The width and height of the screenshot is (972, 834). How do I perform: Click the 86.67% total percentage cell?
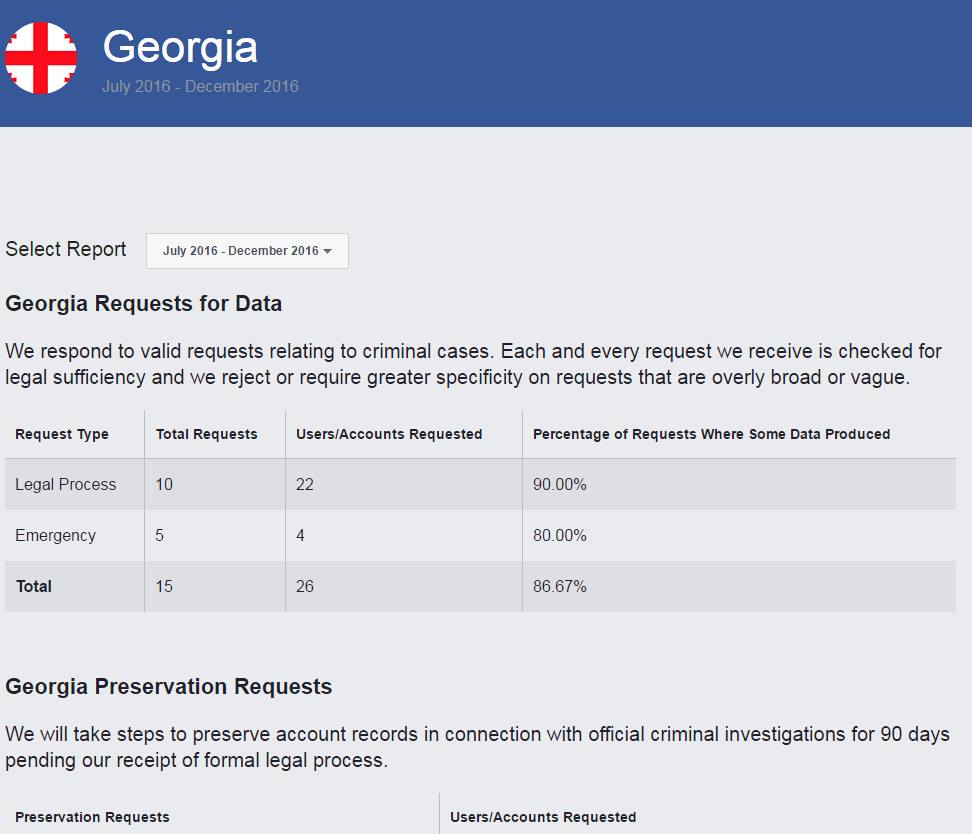[560, 587]
